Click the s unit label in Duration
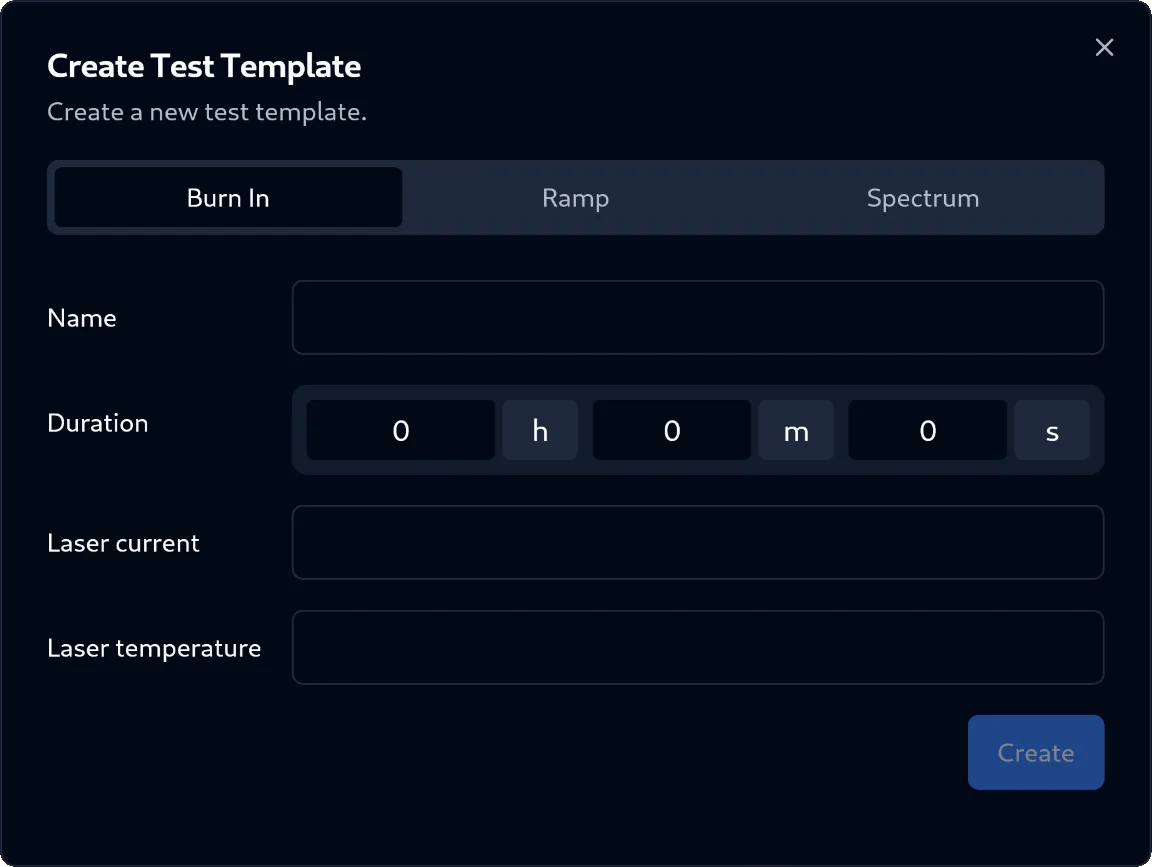Image resolution: width=1152 pixels, height=867 pixels. pos(1052,430)
